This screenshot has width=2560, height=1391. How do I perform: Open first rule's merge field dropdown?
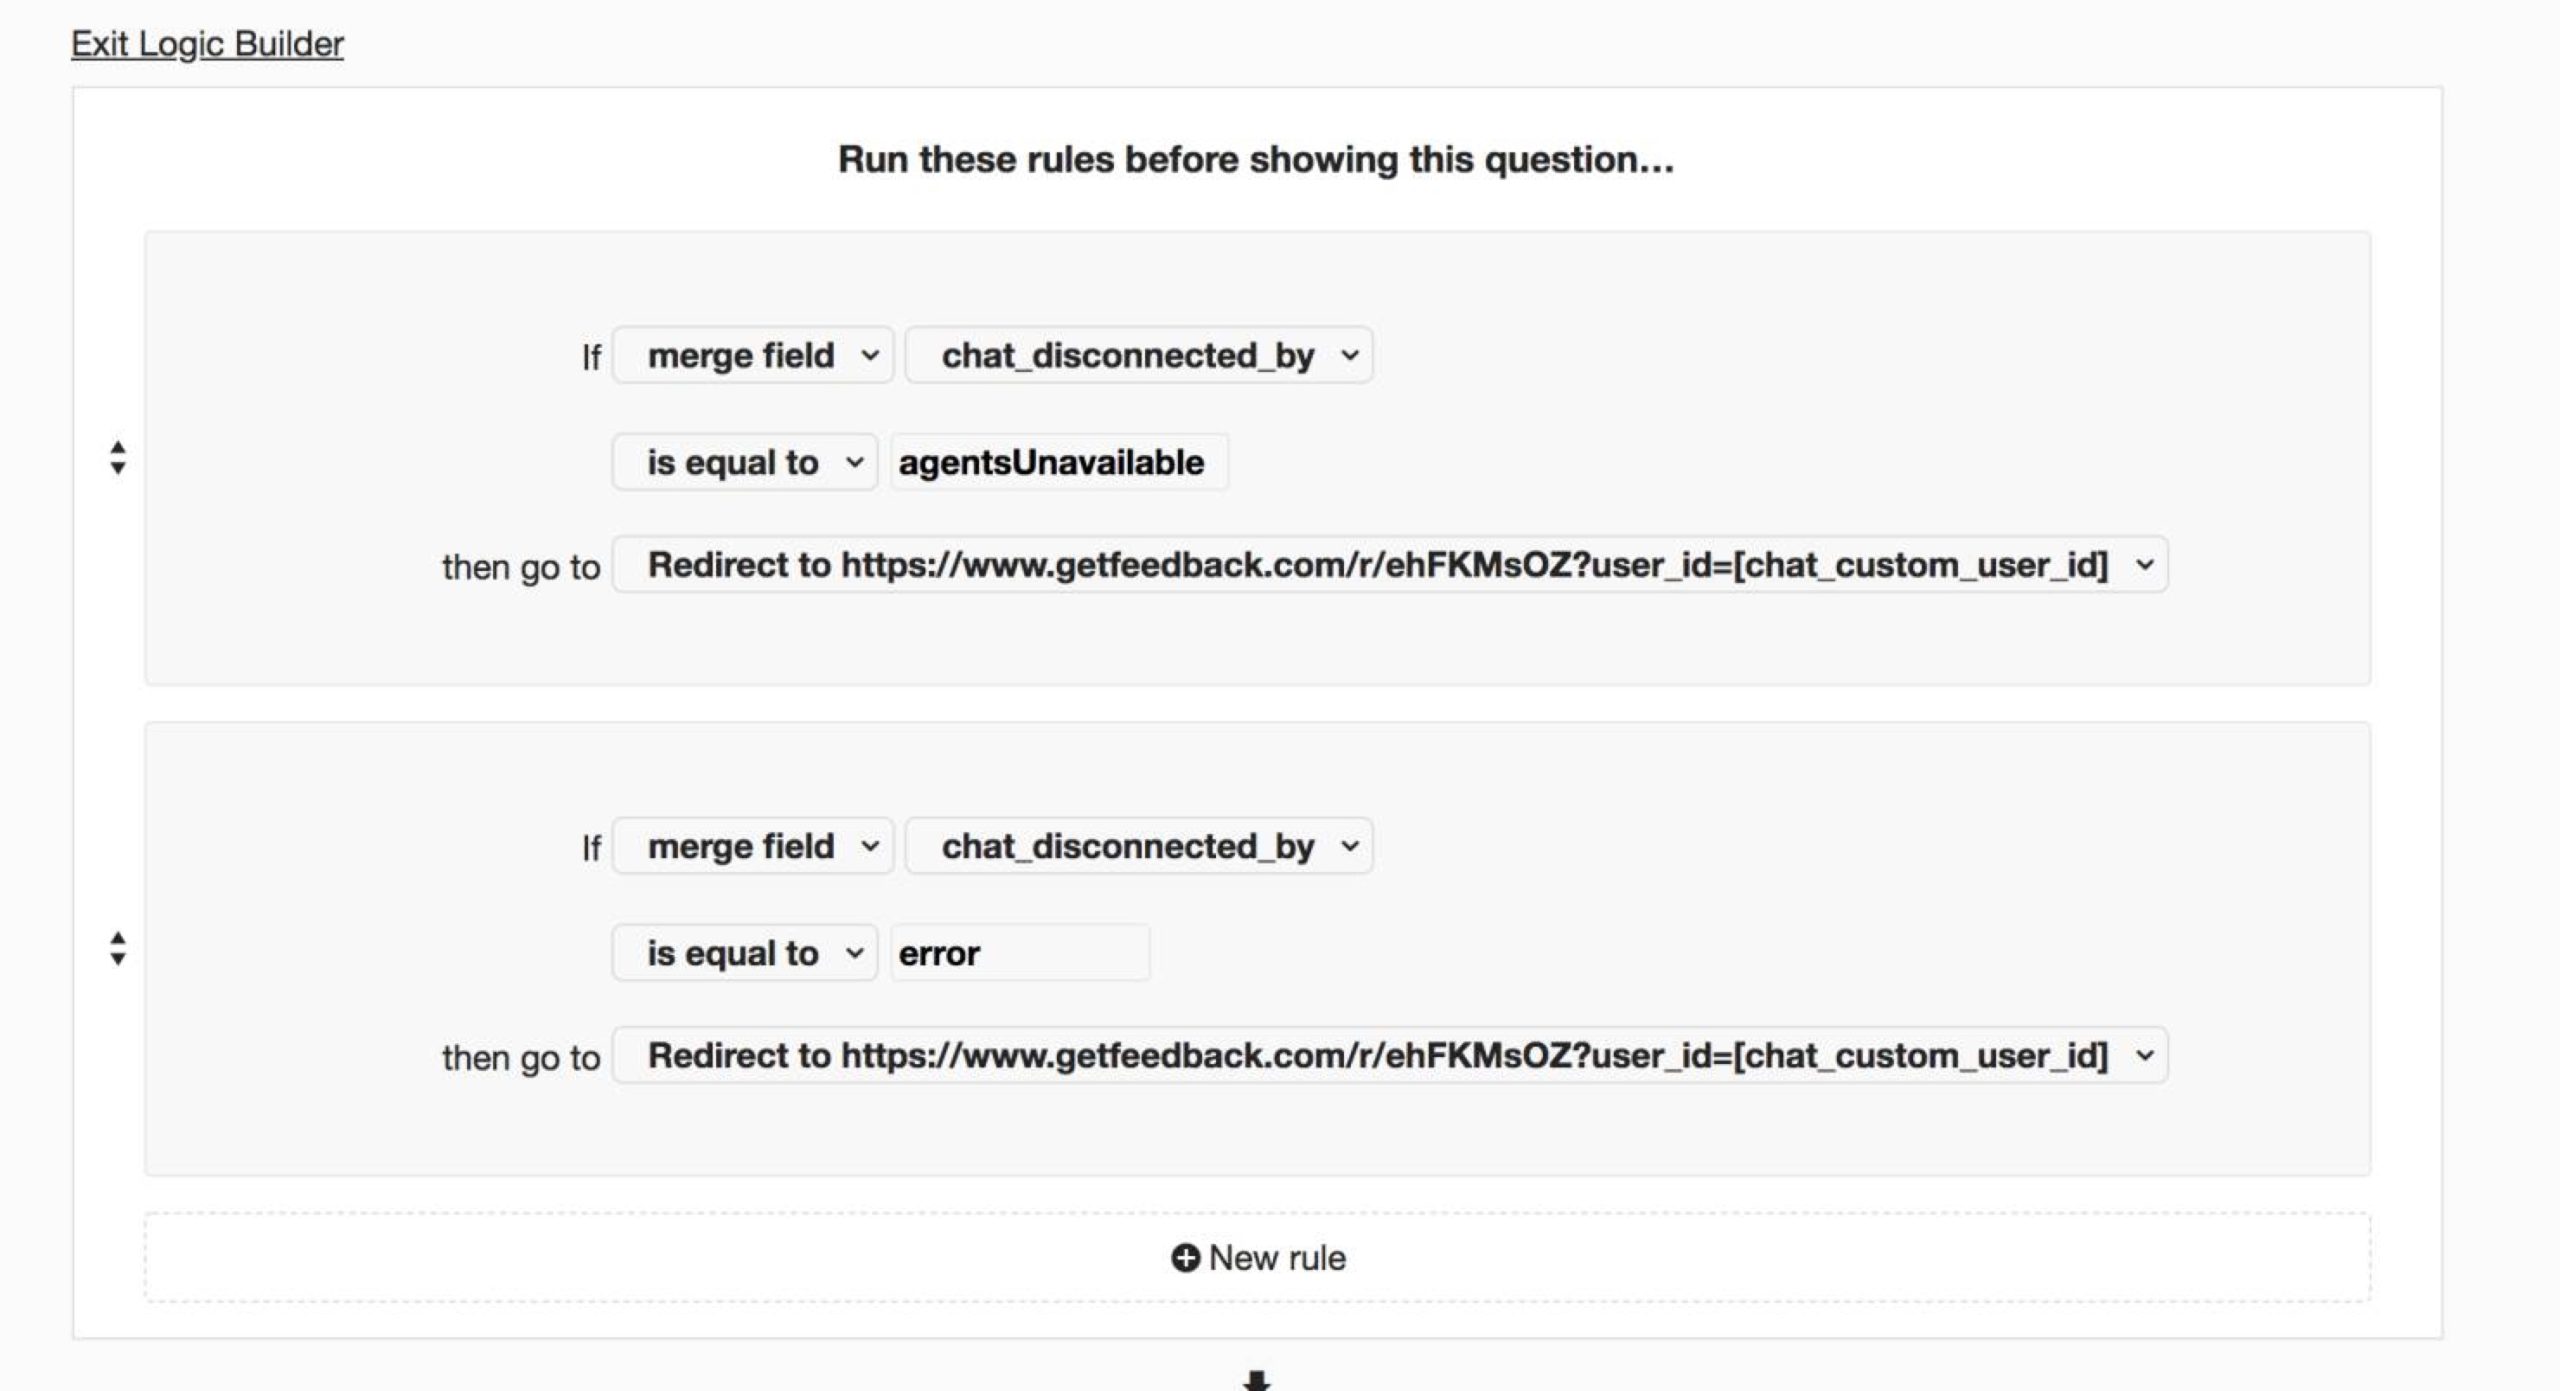[x=753, y=355]
